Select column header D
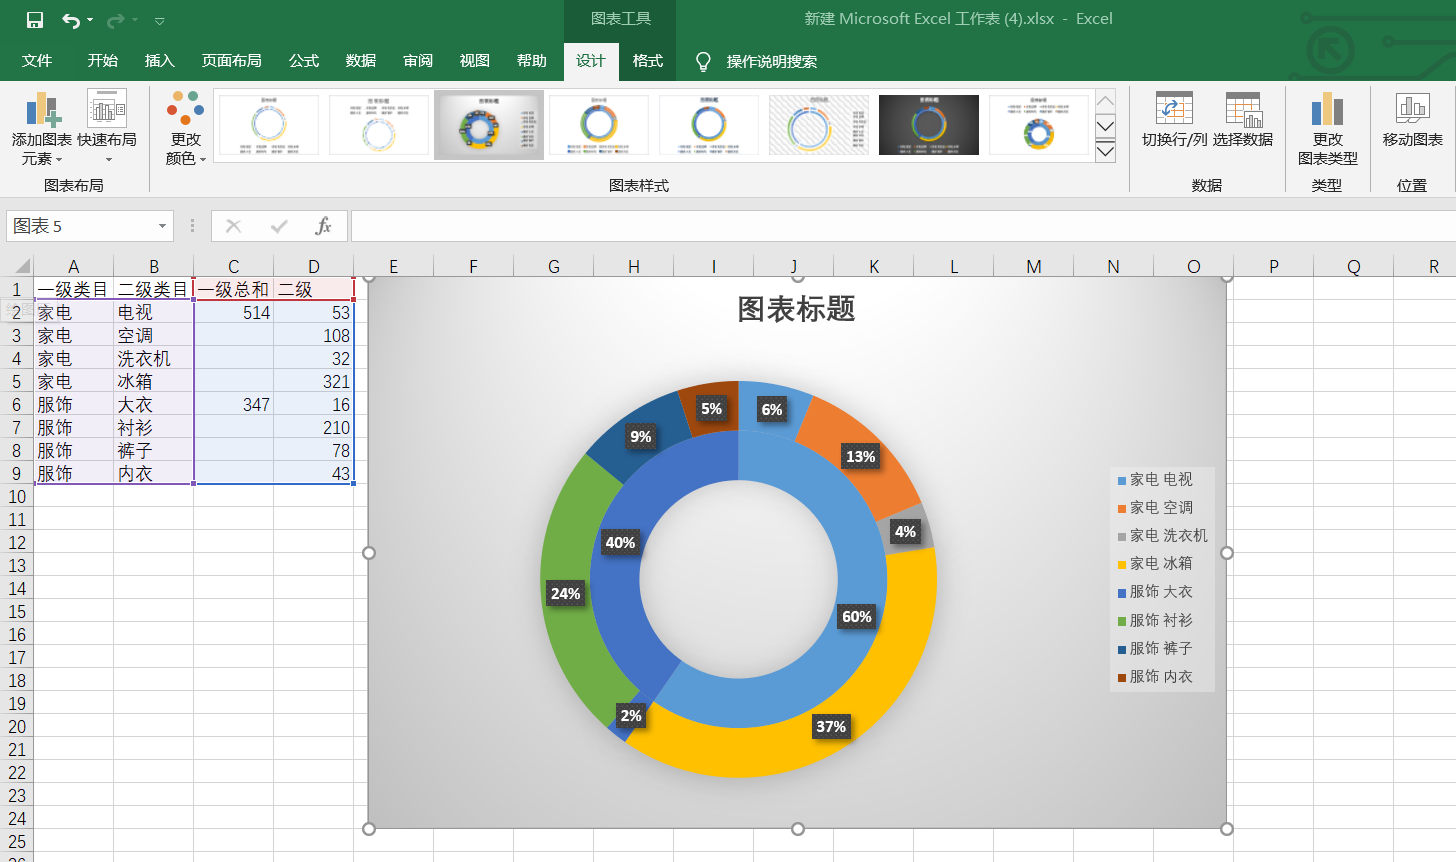 click(314, 266)
